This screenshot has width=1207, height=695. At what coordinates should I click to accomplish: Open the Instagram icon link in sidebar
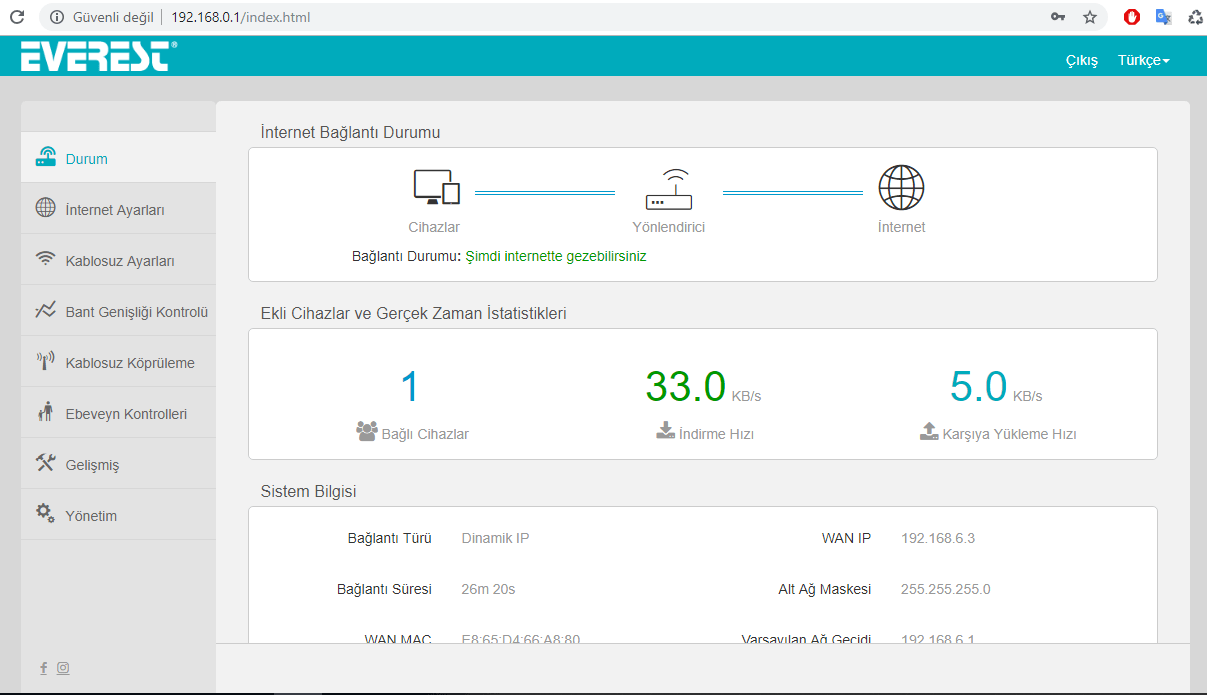click(x=63, y=668)
